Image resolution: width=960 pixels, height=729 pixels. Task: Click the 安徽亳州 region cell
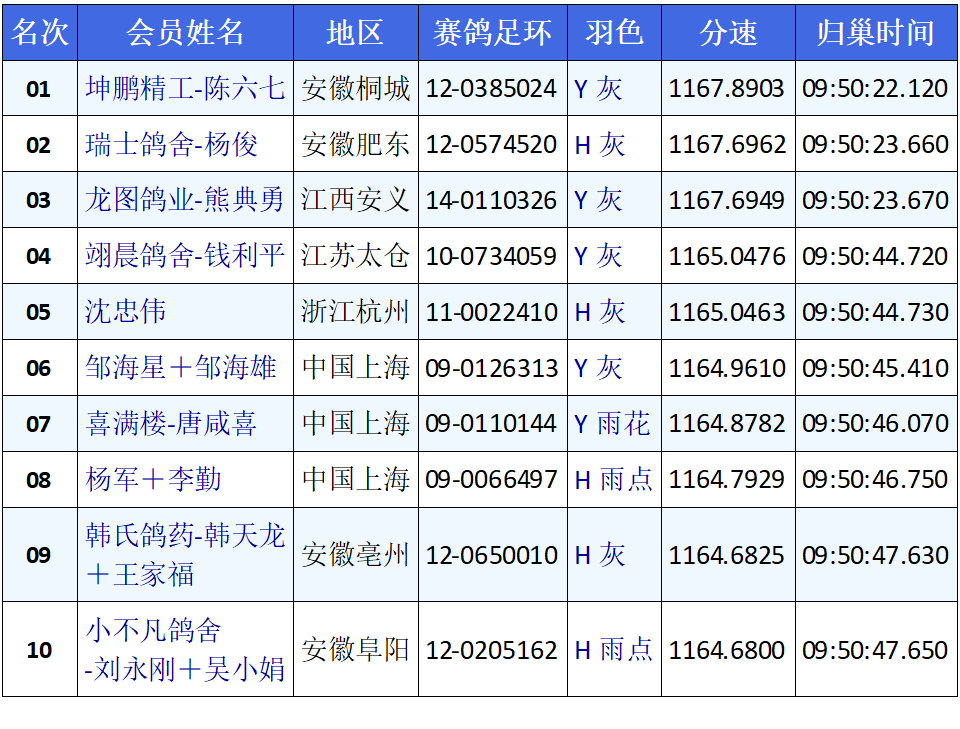[x=355, y=555]
